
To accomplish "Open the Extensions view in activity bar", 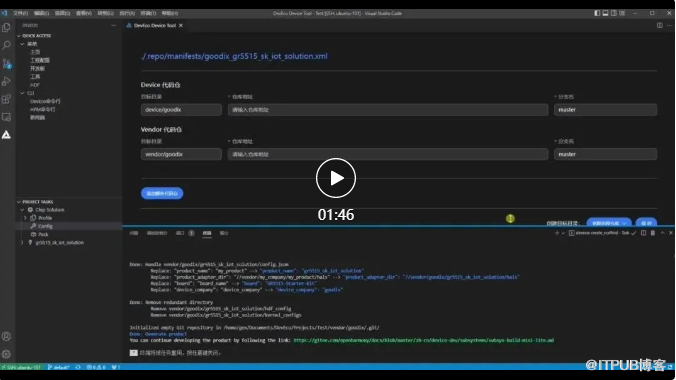I will pos(6,99).
